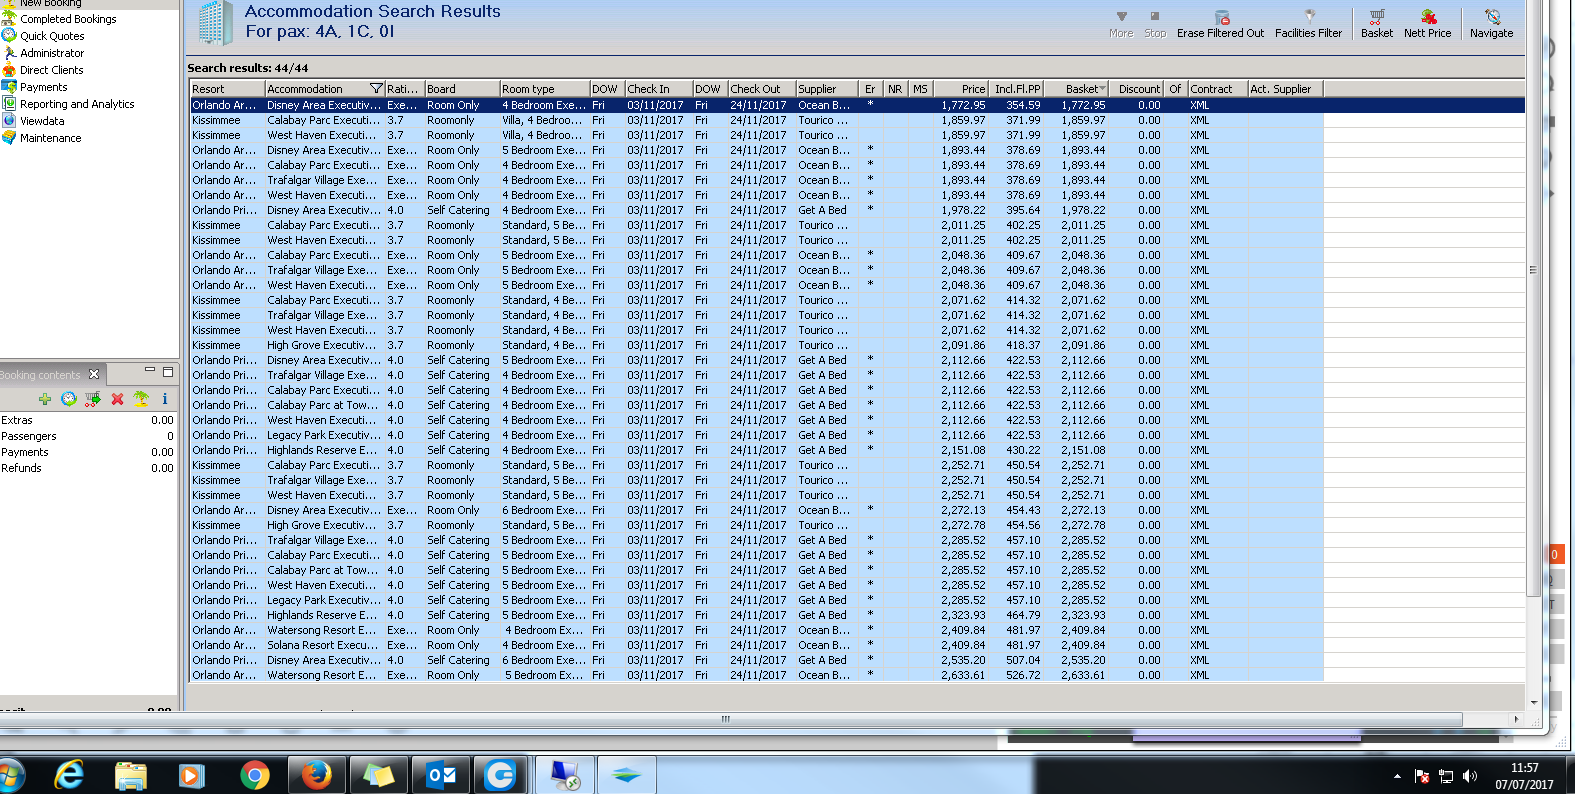This screenshot has width=1575, height=794.
Task: Sort by Price column header
Action: coord(960,89)
